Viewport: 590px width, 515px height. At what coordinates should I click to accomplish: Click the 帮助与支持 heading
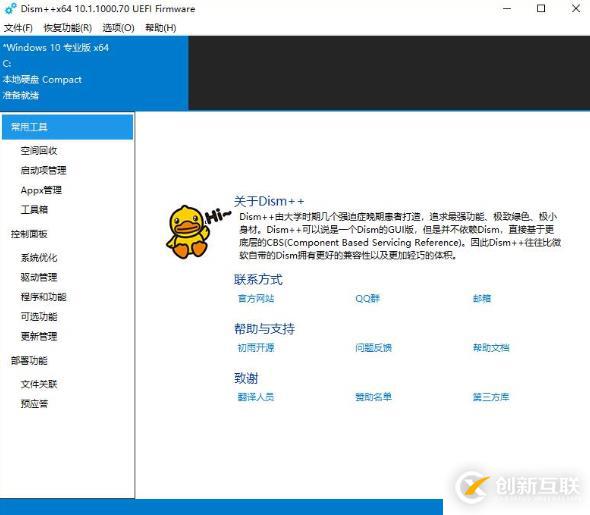pos(265,329)
